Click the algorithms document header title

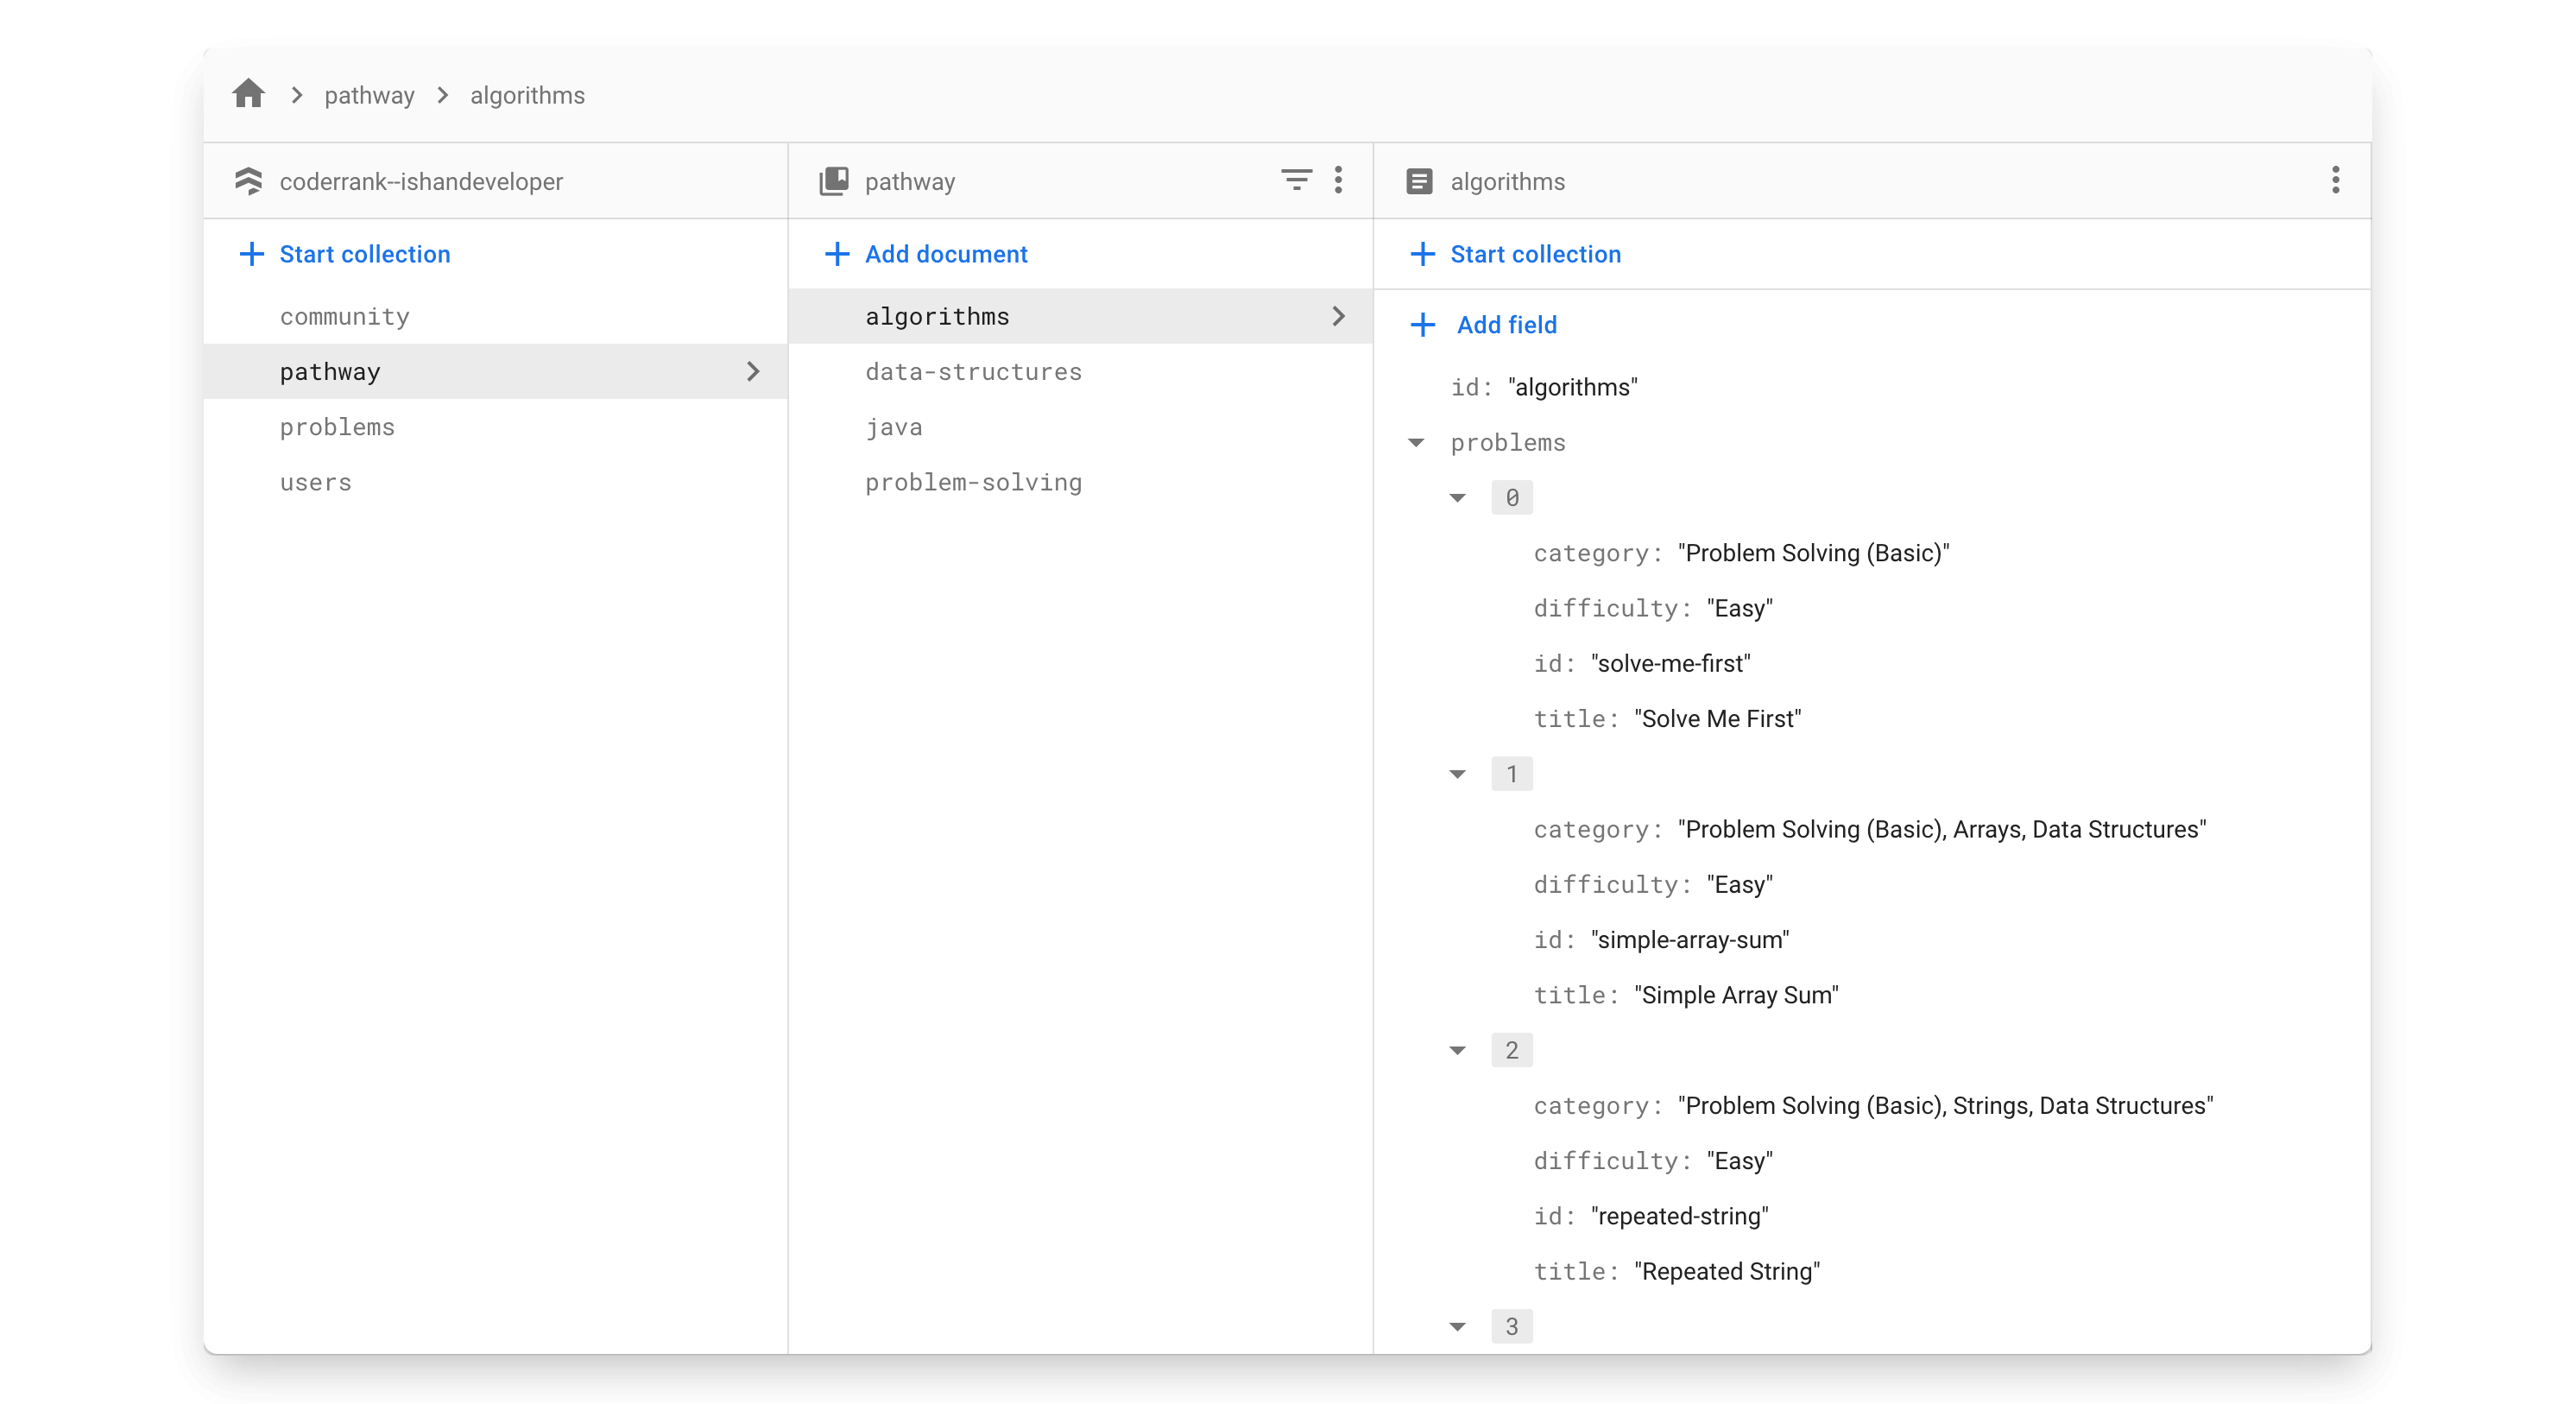1507,181
